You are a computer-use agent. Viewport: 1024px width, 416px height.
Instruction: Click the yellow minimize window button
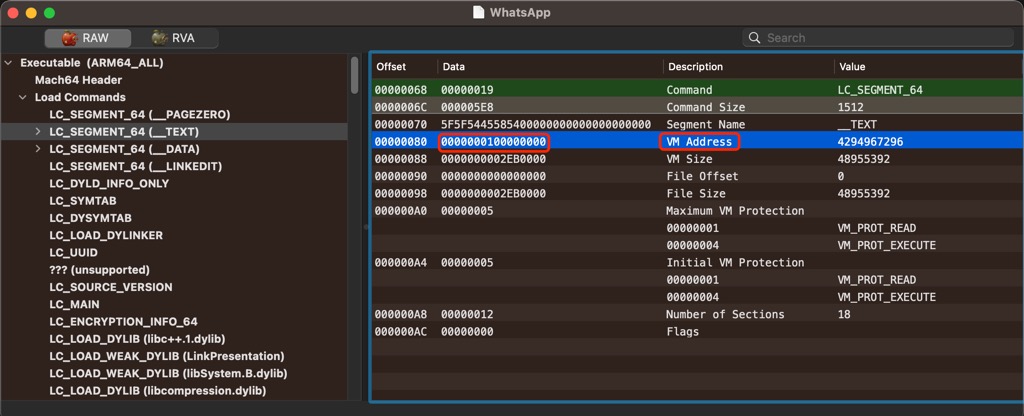tap(31, 13)
